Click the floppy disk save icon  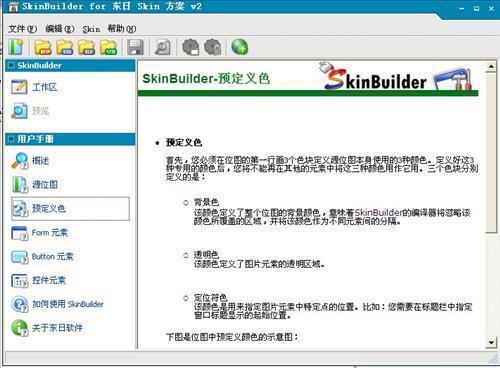coord(135,47)
